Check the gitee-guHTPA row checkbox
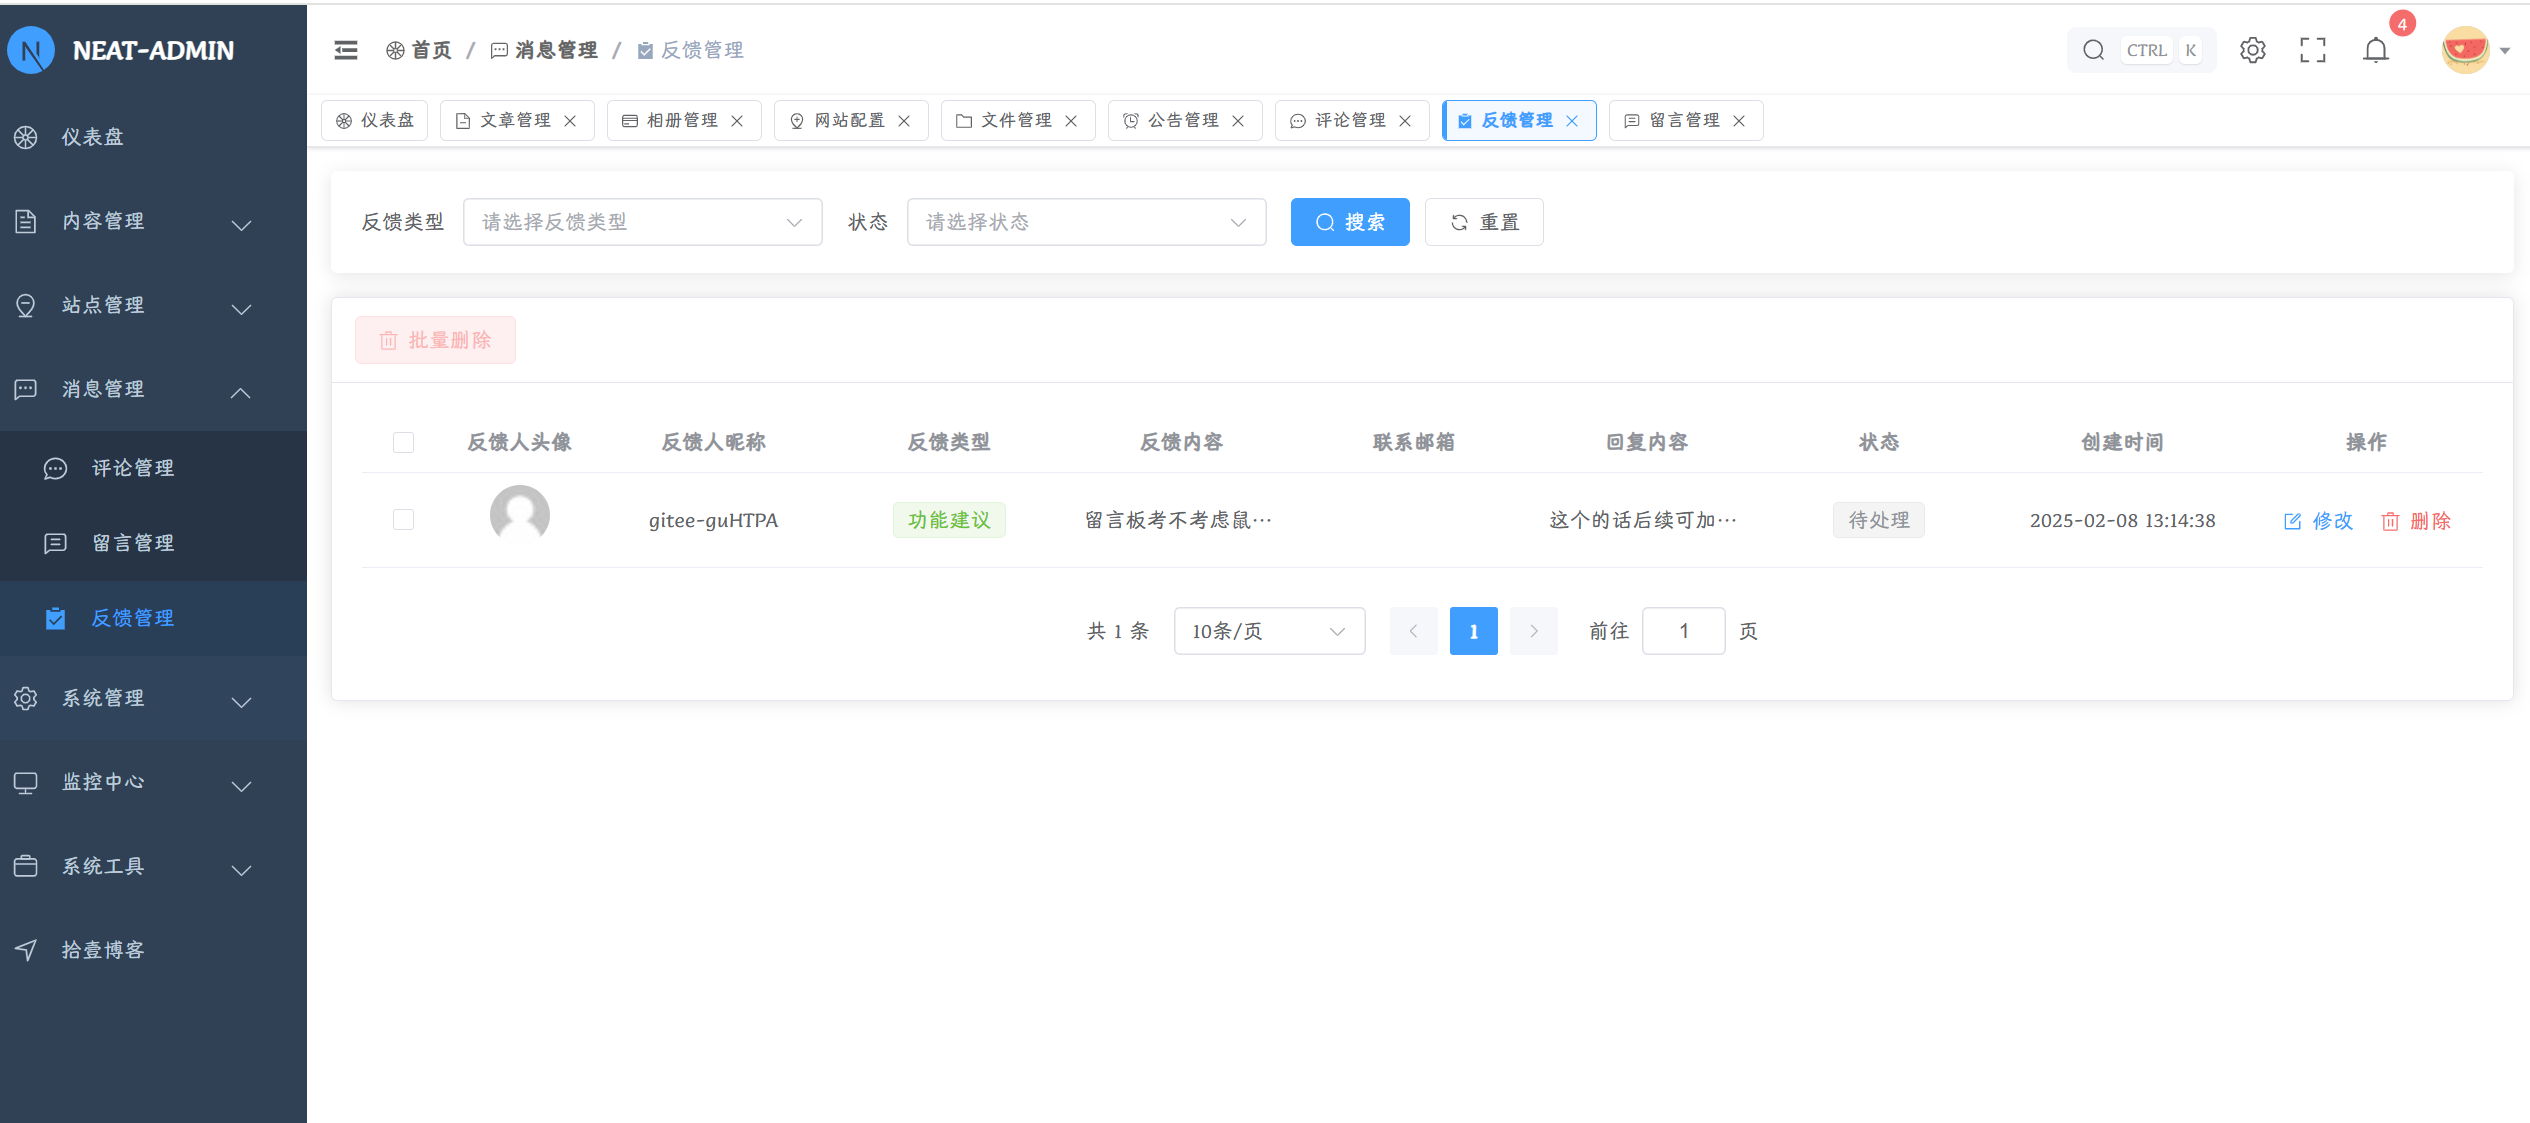 coord(403,519)
